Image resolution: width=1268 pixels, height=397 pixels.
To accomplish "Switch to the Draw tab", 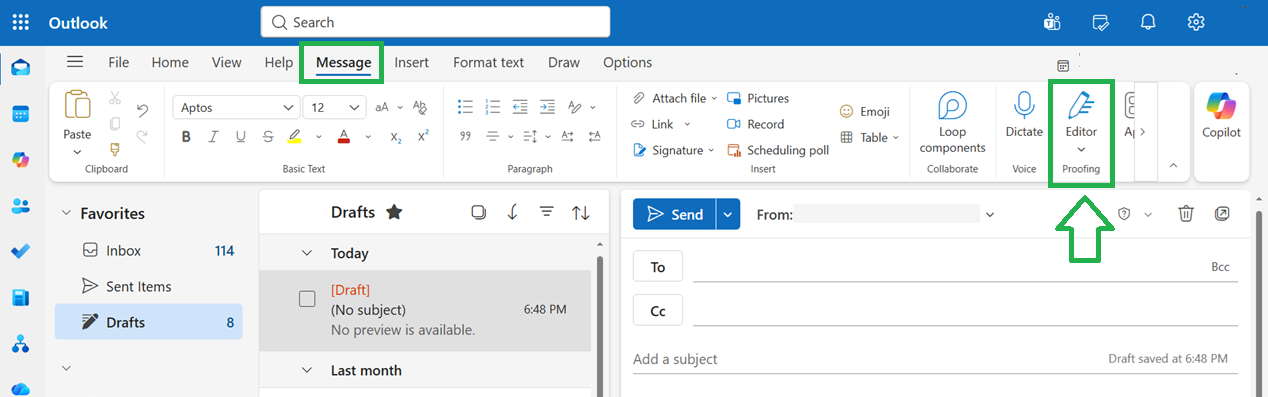I will pos(564,62).
